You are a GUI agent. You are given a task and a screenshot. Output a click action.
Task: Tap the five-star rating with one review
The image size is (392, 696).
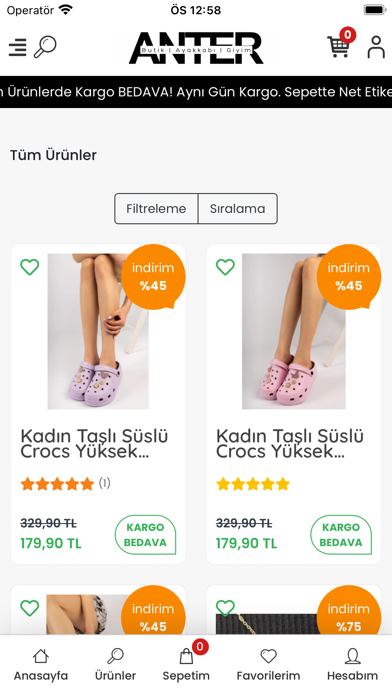[x=65, y=483]
